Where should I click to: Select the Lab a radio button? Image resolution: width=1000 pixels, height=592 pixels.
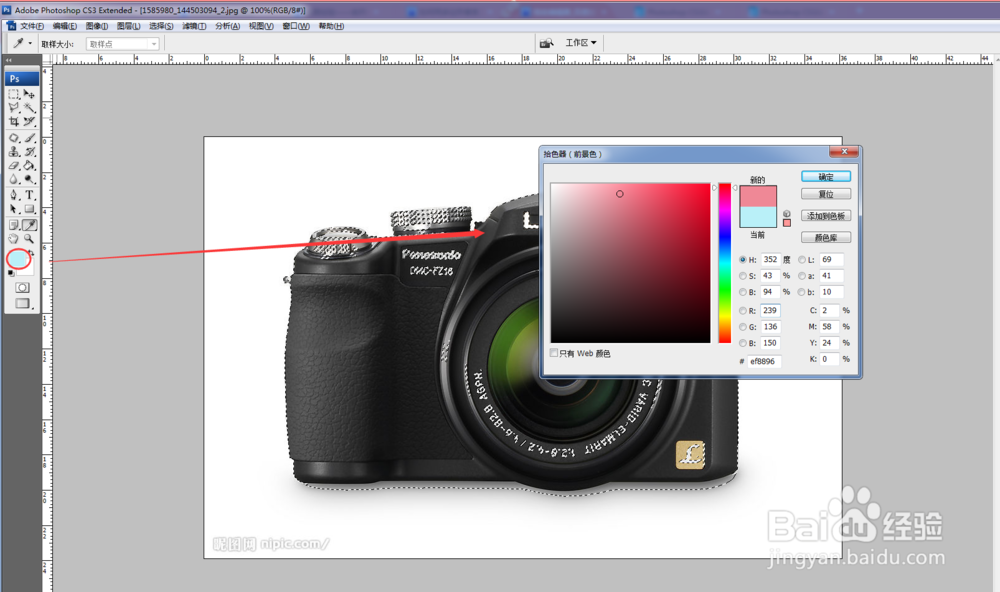point(802,276)
